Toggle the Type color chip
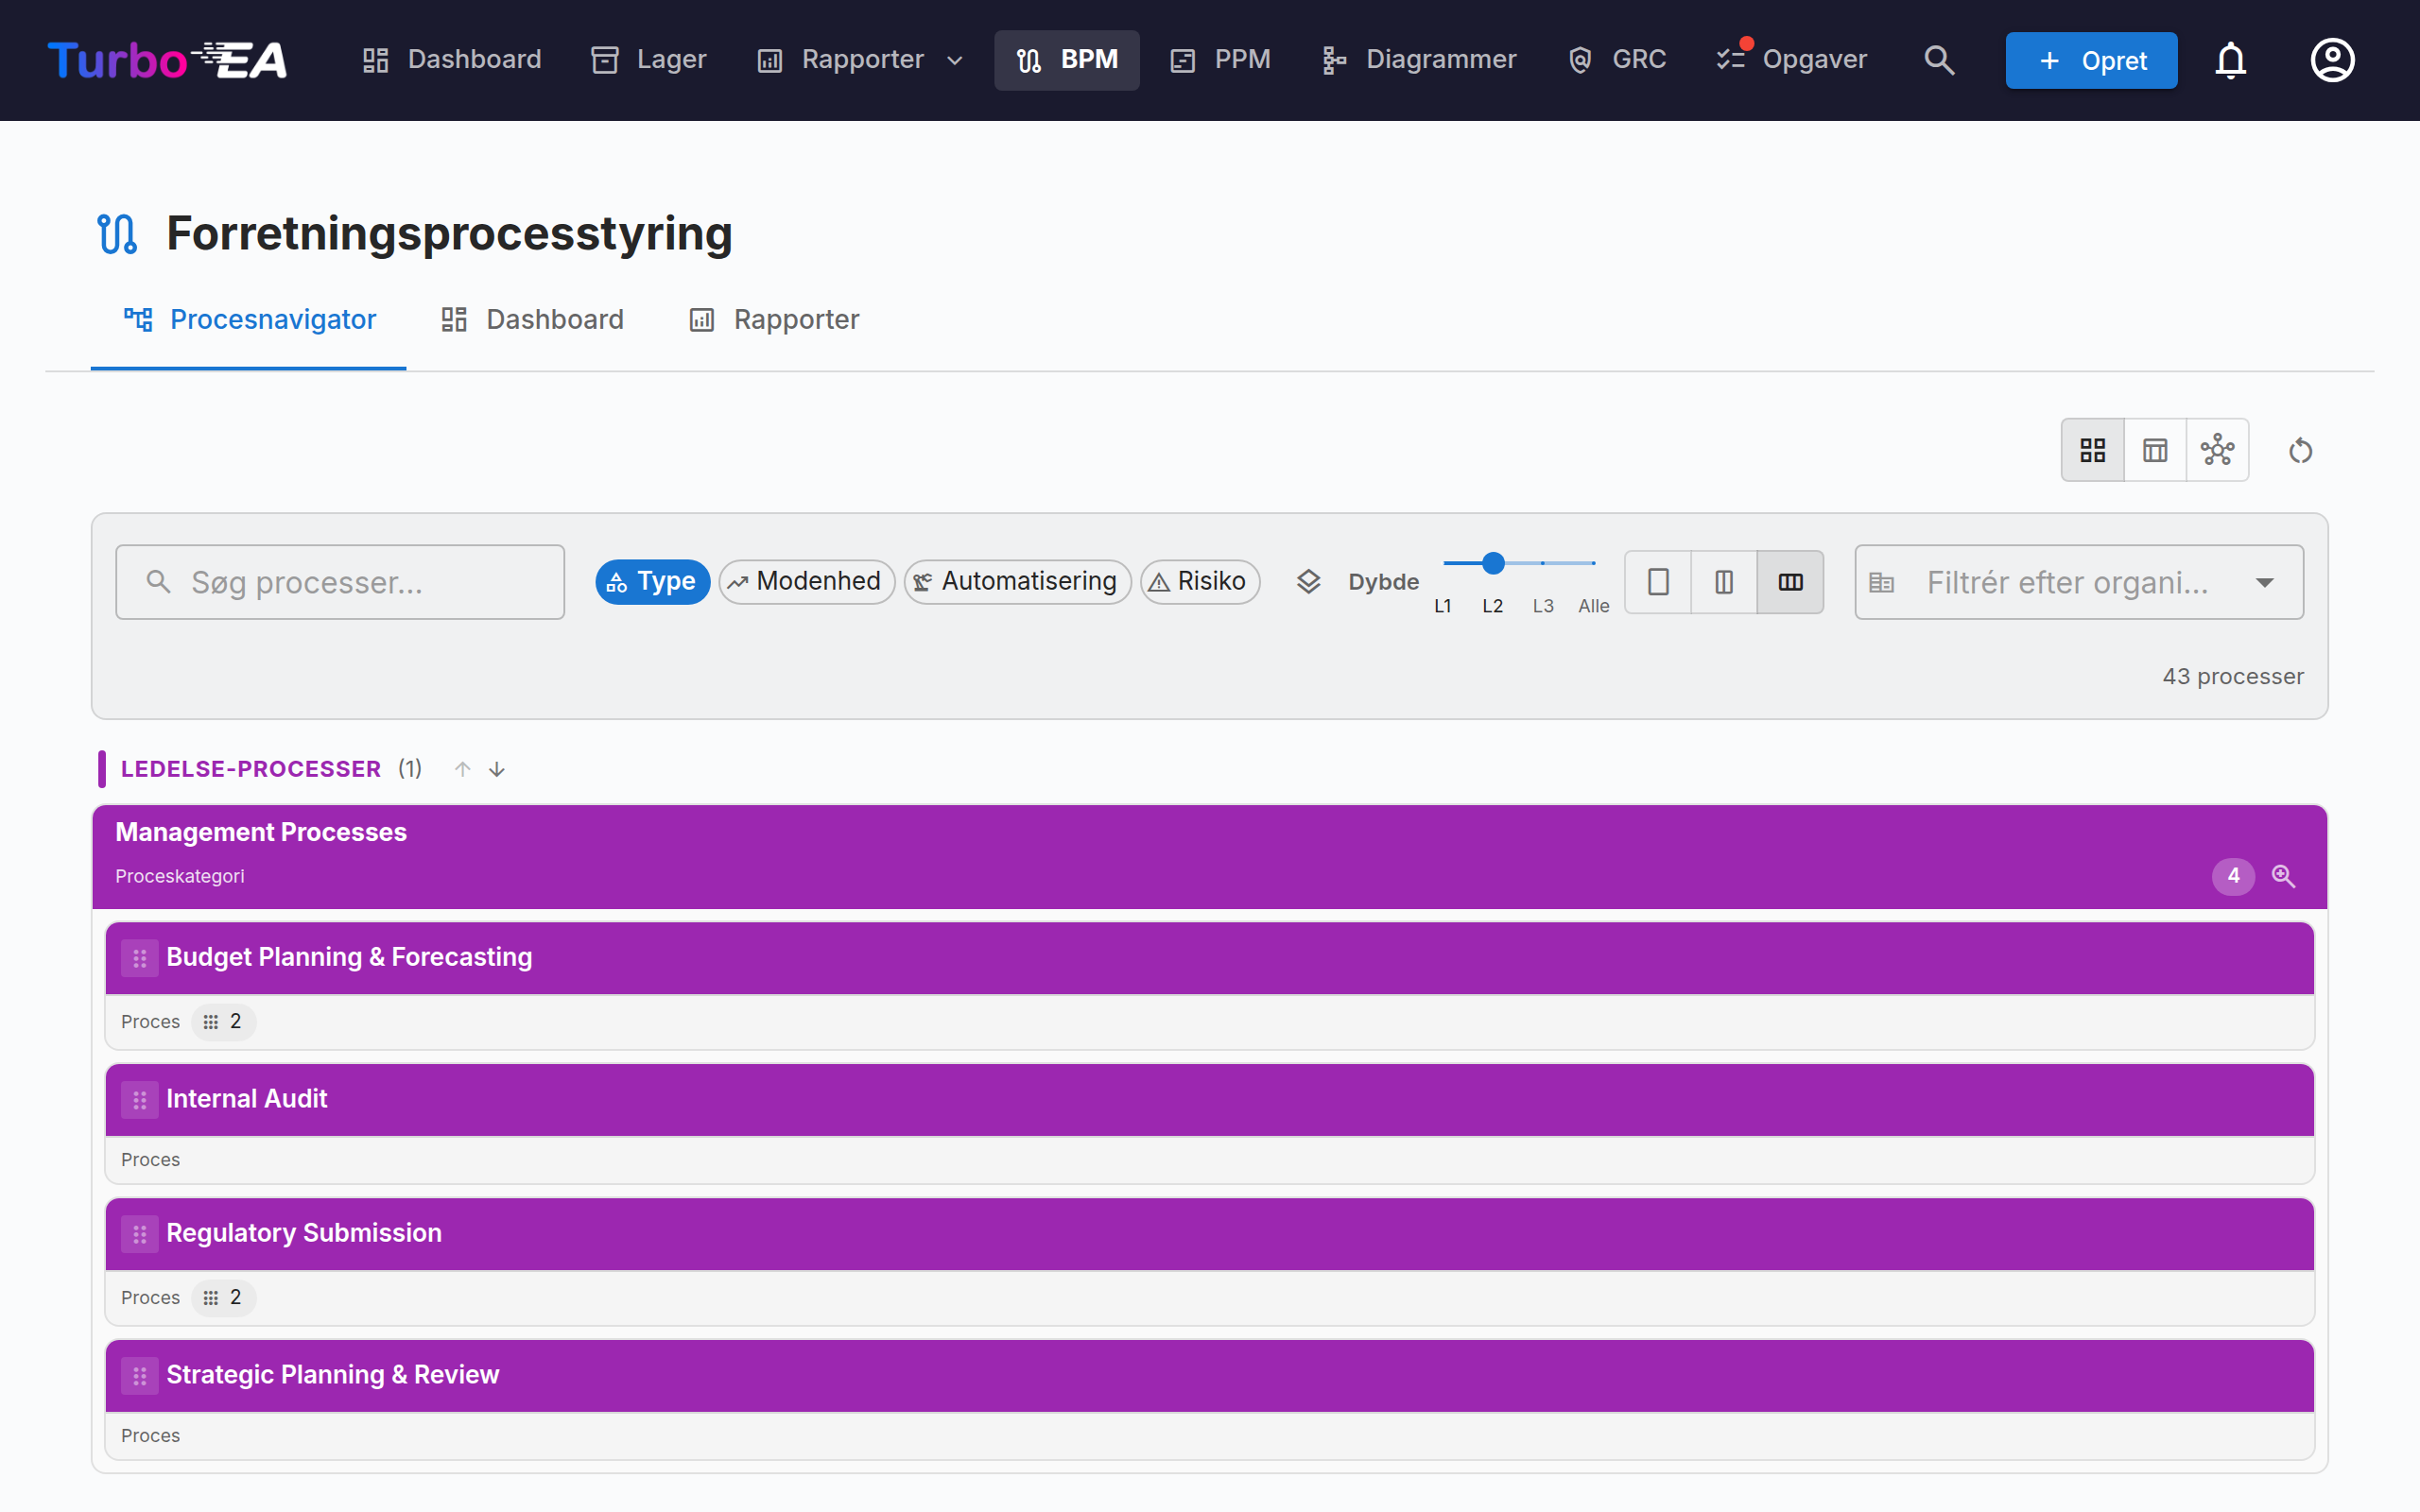This screenshot has width=2420, height=1512. (652, 581)
